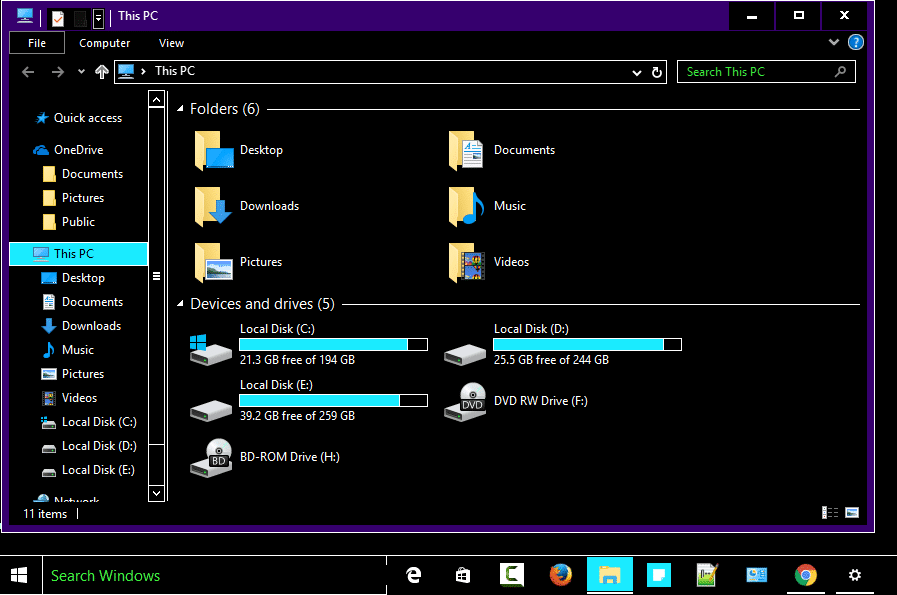Viewport: 897px width, 595px height.
Task: Switch to Large icons view layout
Action: 852,513
